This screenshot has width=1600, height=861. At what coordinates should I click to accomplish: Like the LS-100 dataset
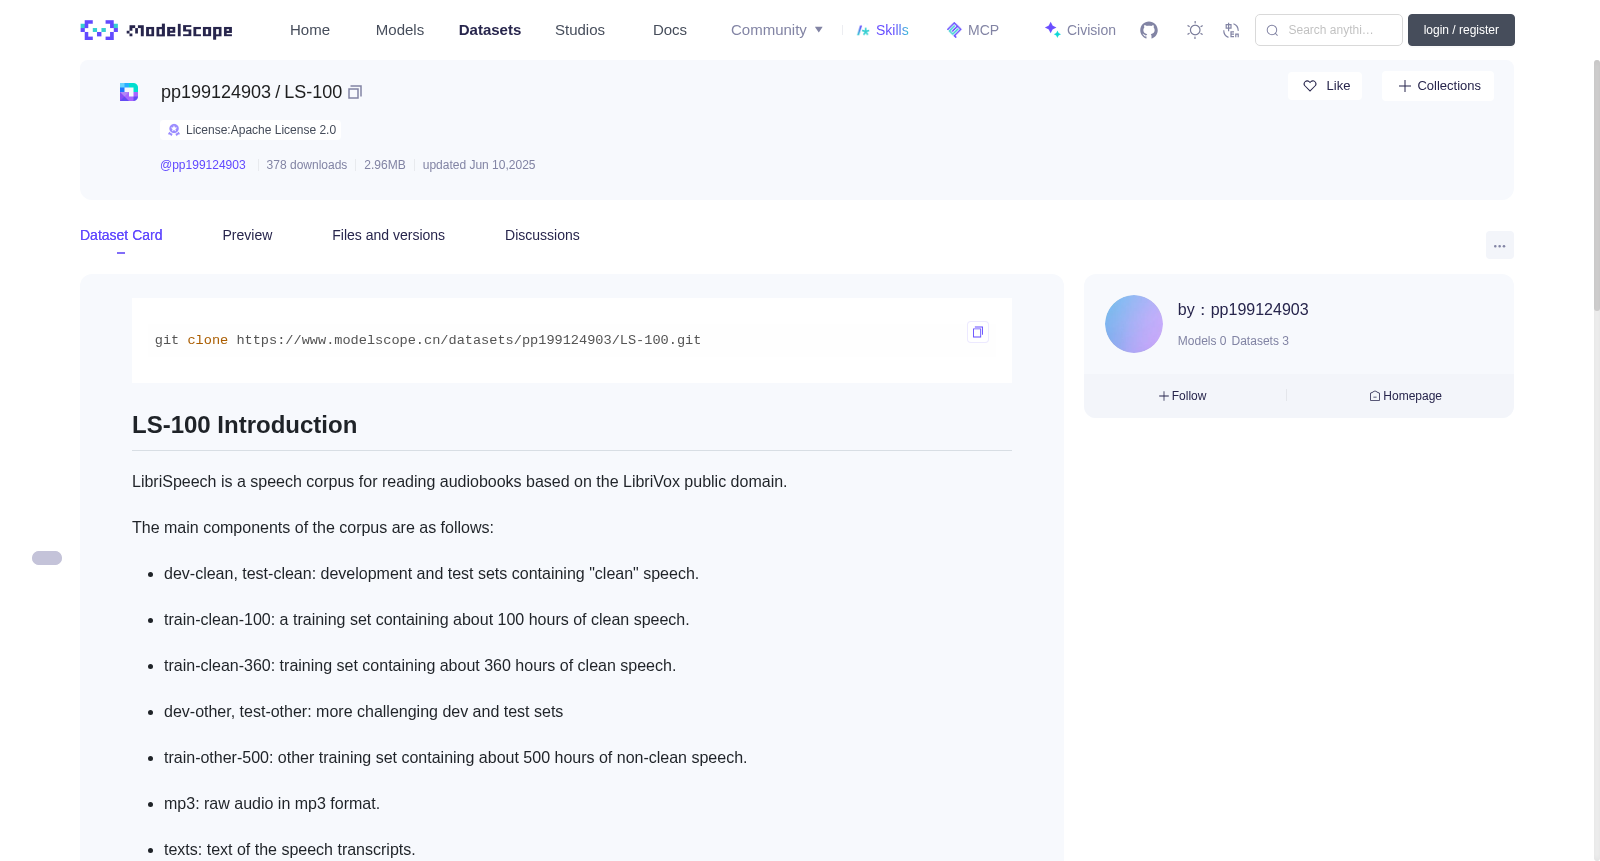(x=1325, y=86)
